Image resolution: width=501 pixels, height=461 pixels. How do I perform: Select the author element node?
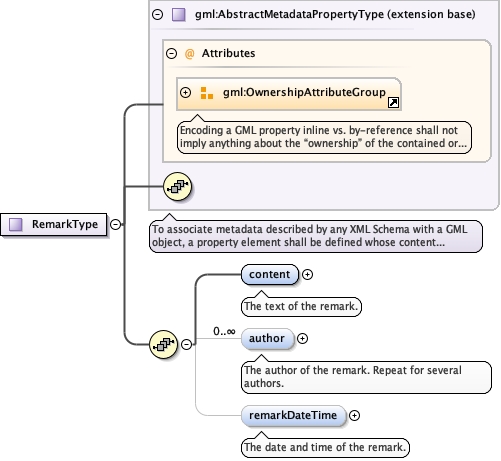tap(267, 338)
